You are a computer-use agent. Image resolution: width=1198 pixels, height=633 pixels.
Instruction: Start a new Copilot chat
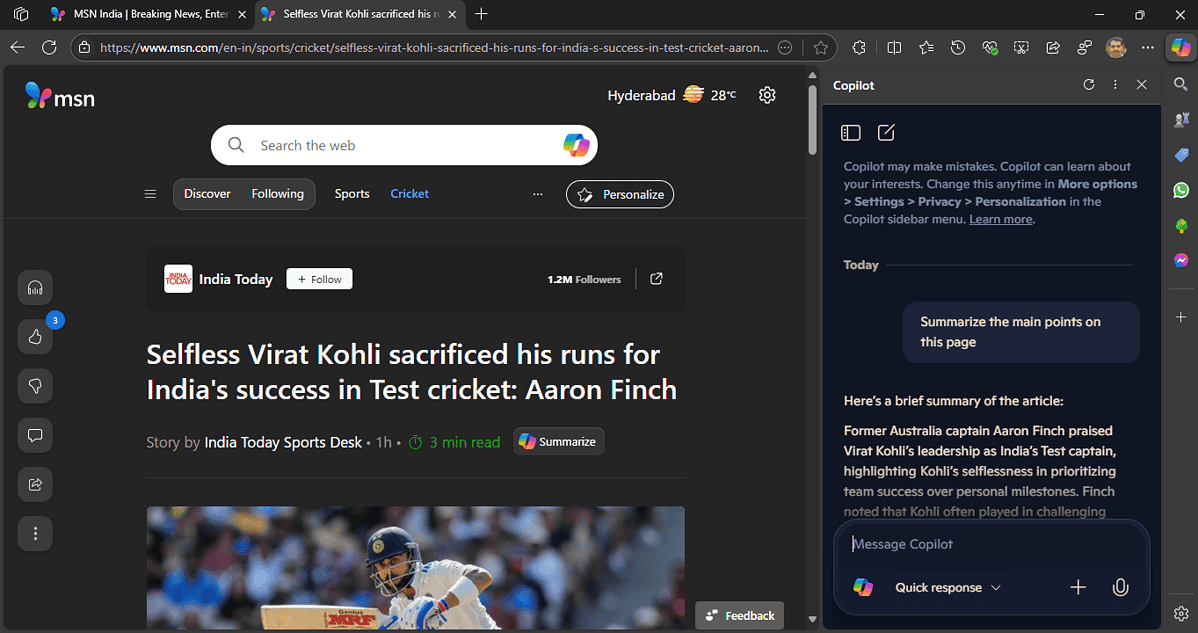click(x=886, y=133)
